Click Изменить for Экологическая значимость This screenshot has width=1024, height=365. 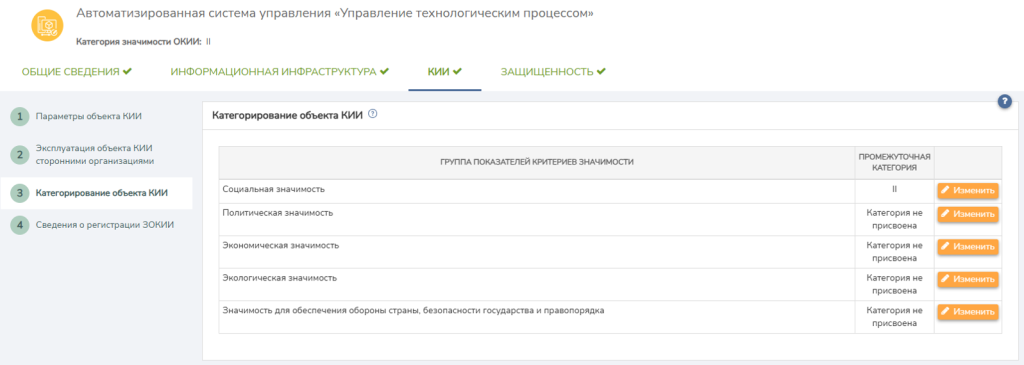968,279
